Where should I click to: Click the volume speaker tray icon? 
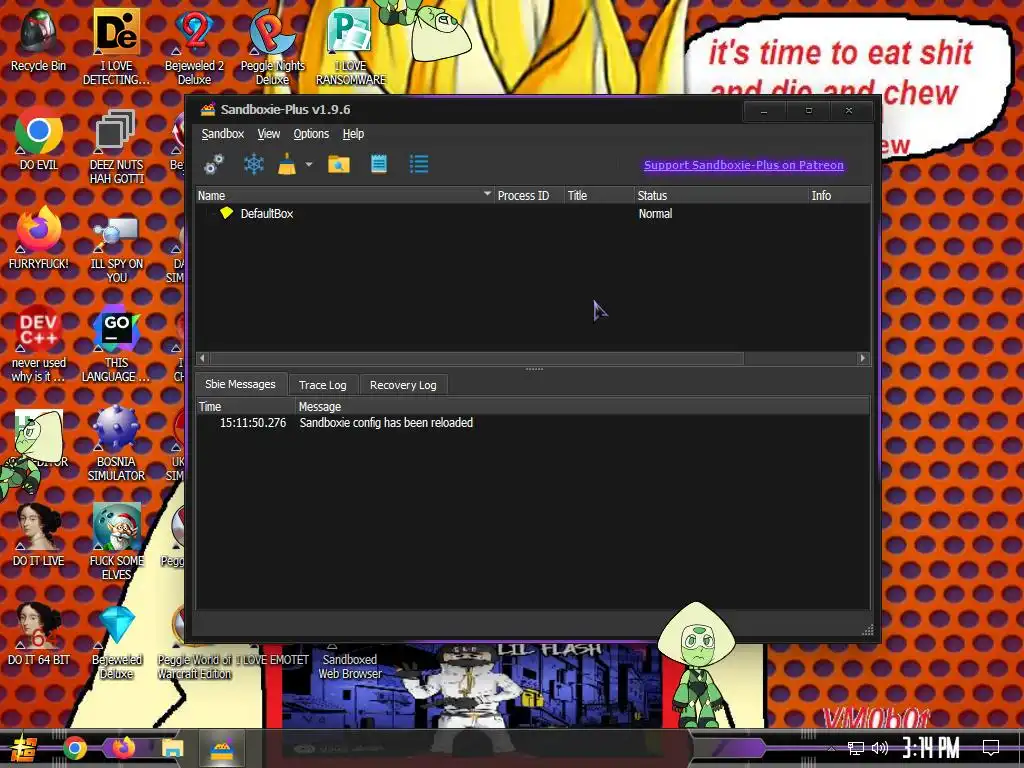(880, 748)
